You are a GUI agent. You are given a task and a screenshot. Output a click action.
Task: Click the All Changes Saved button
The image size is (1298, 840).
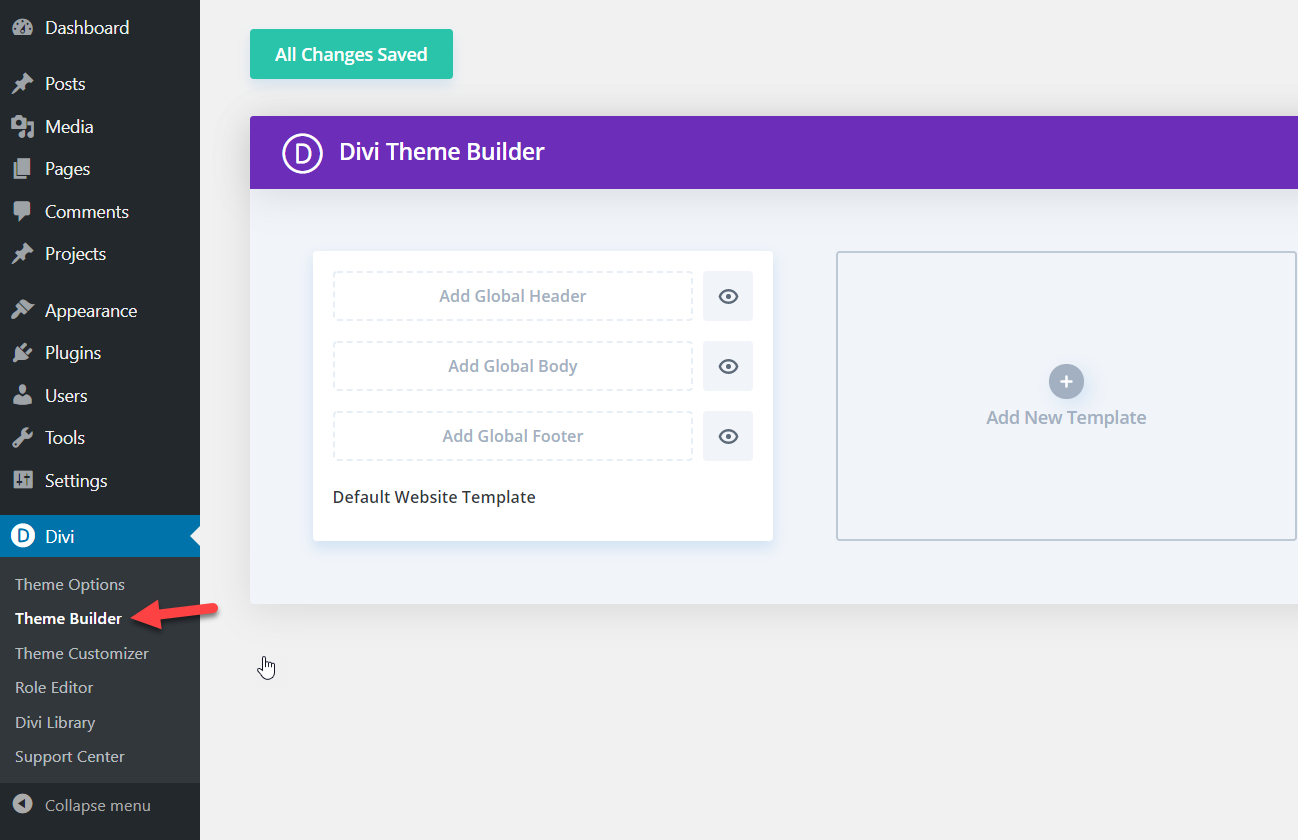click(x=351, y=54)
